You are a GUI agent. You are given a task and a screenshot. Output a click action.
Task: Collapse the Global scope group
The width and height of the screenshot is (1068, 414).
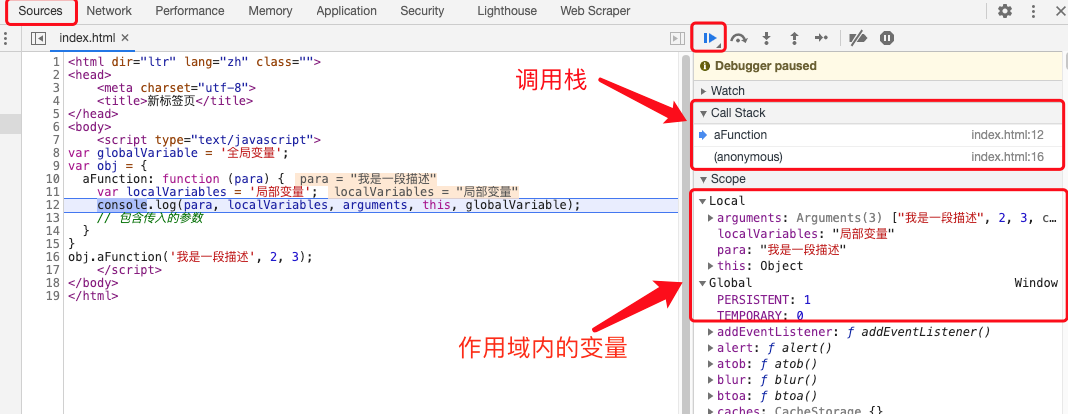[702, 283]
